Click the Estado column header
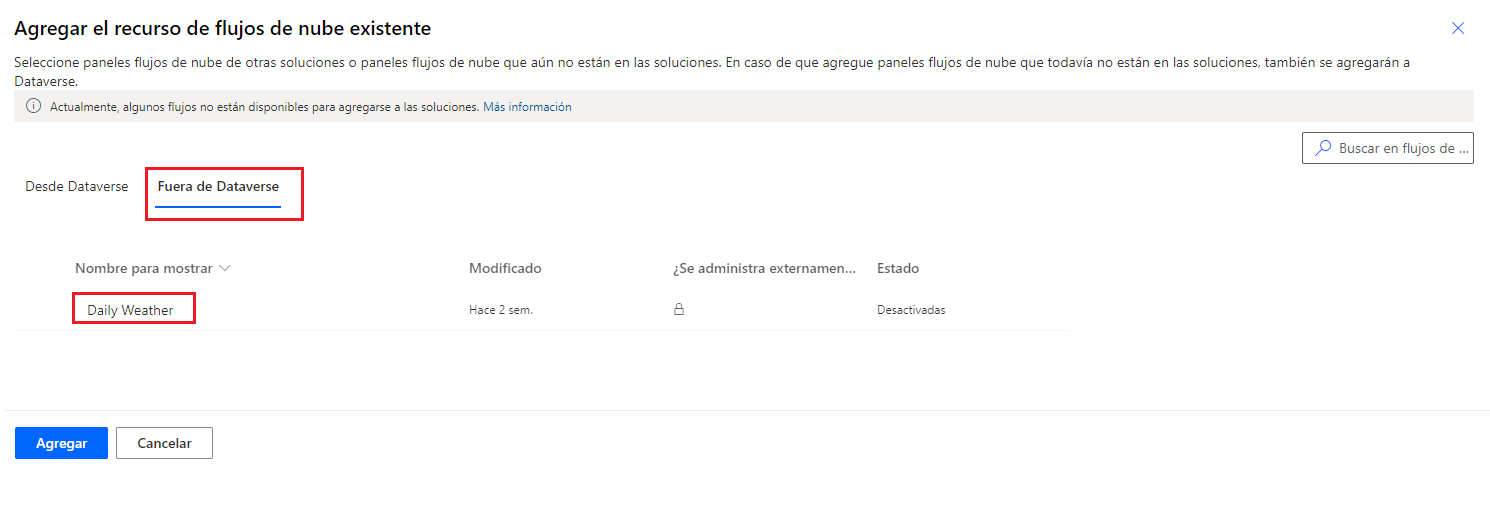 898,268
